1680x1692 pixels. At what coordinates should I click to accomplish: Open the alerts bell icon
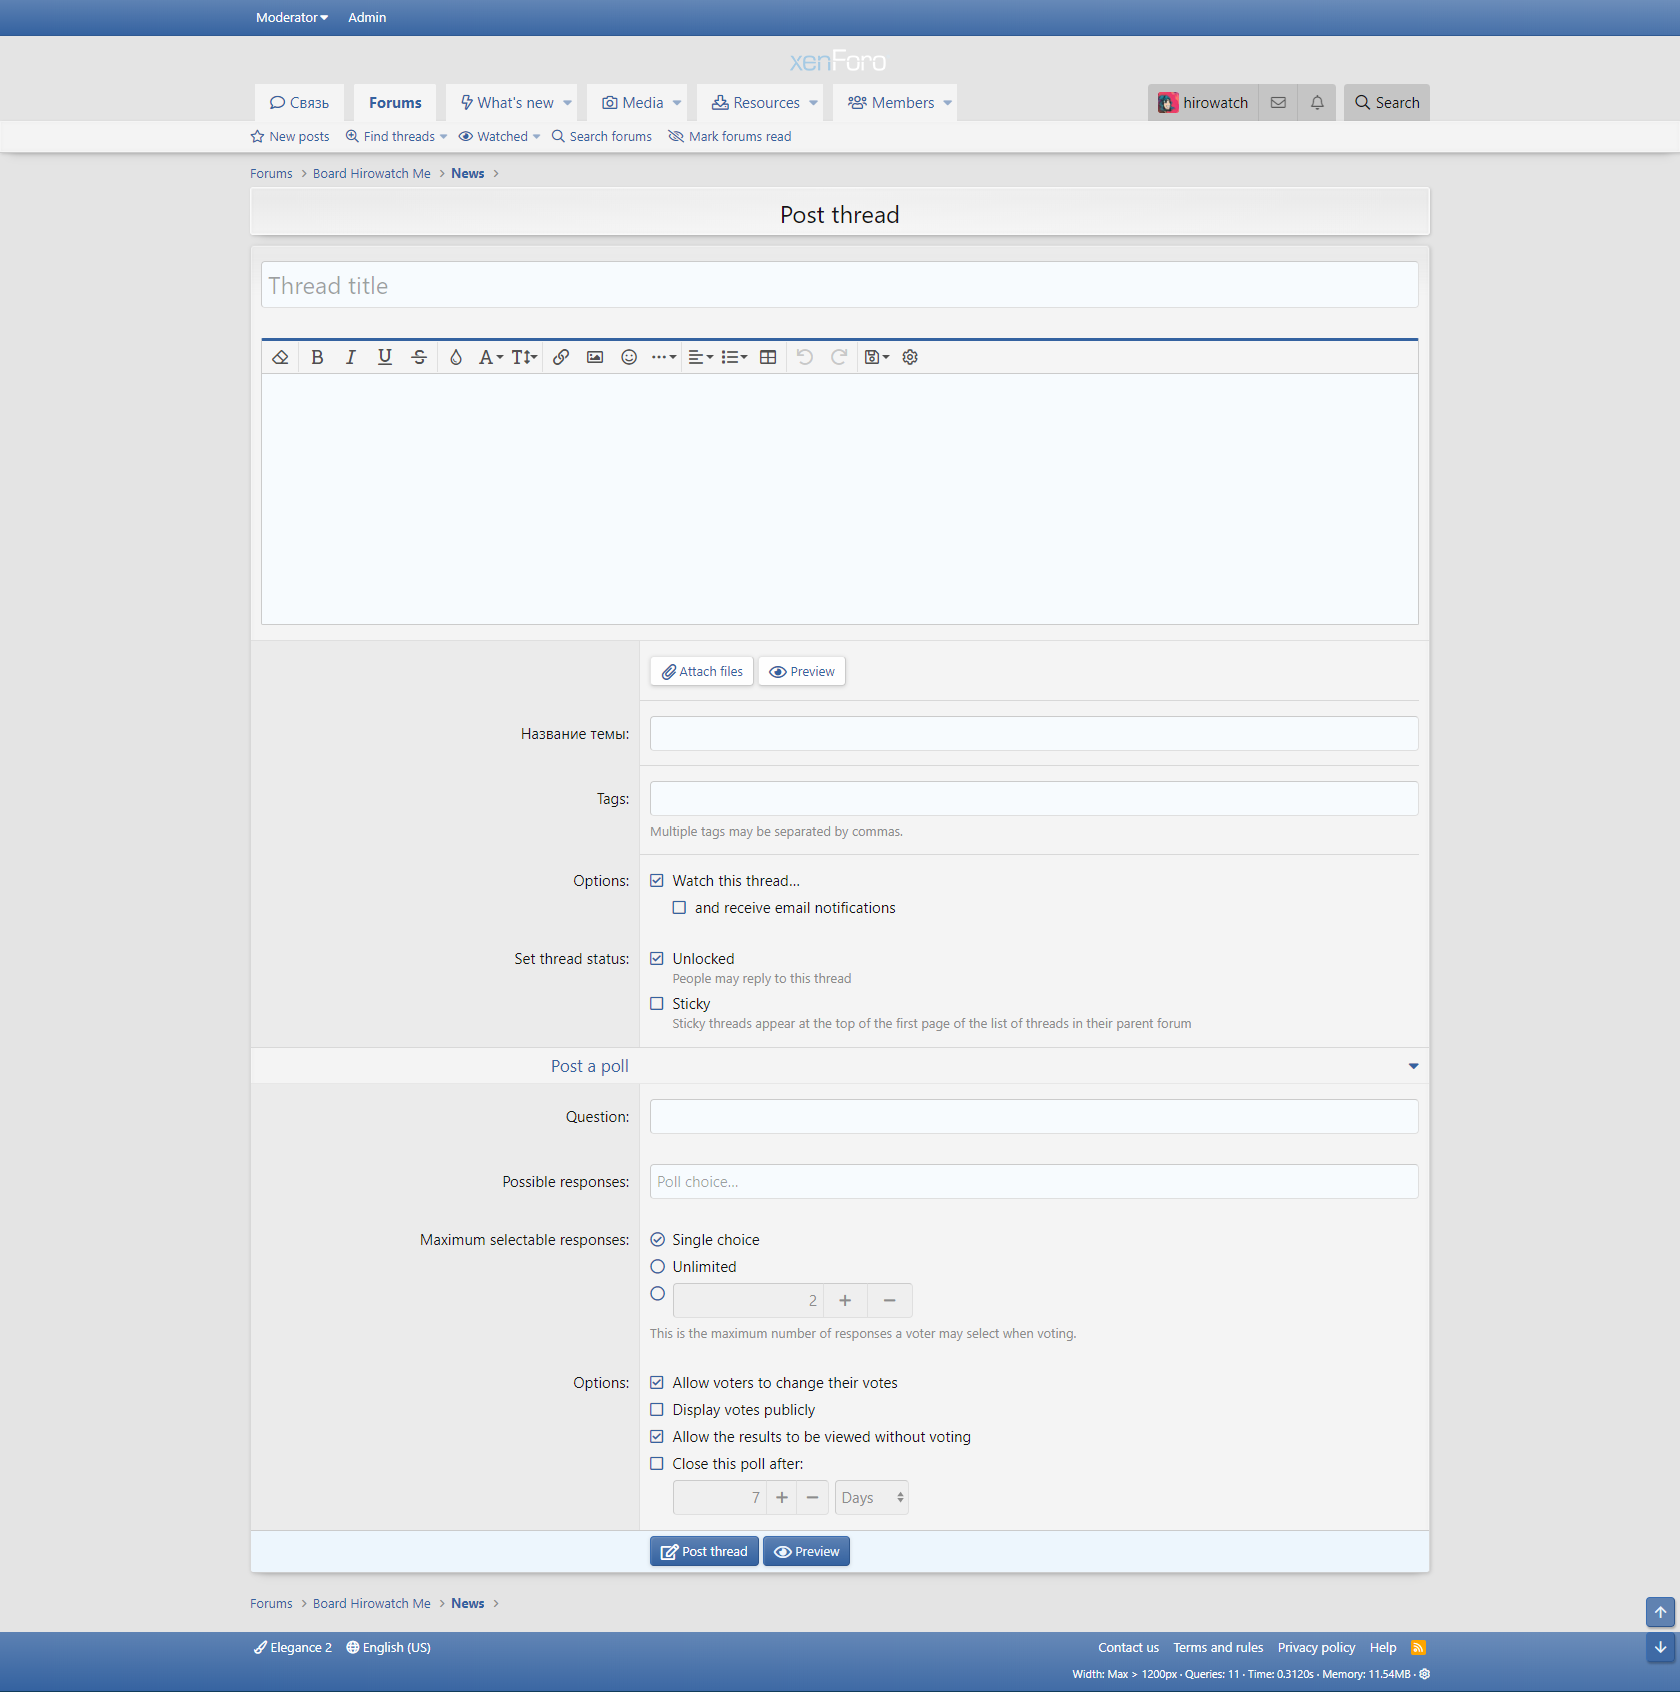point(1317,102)
